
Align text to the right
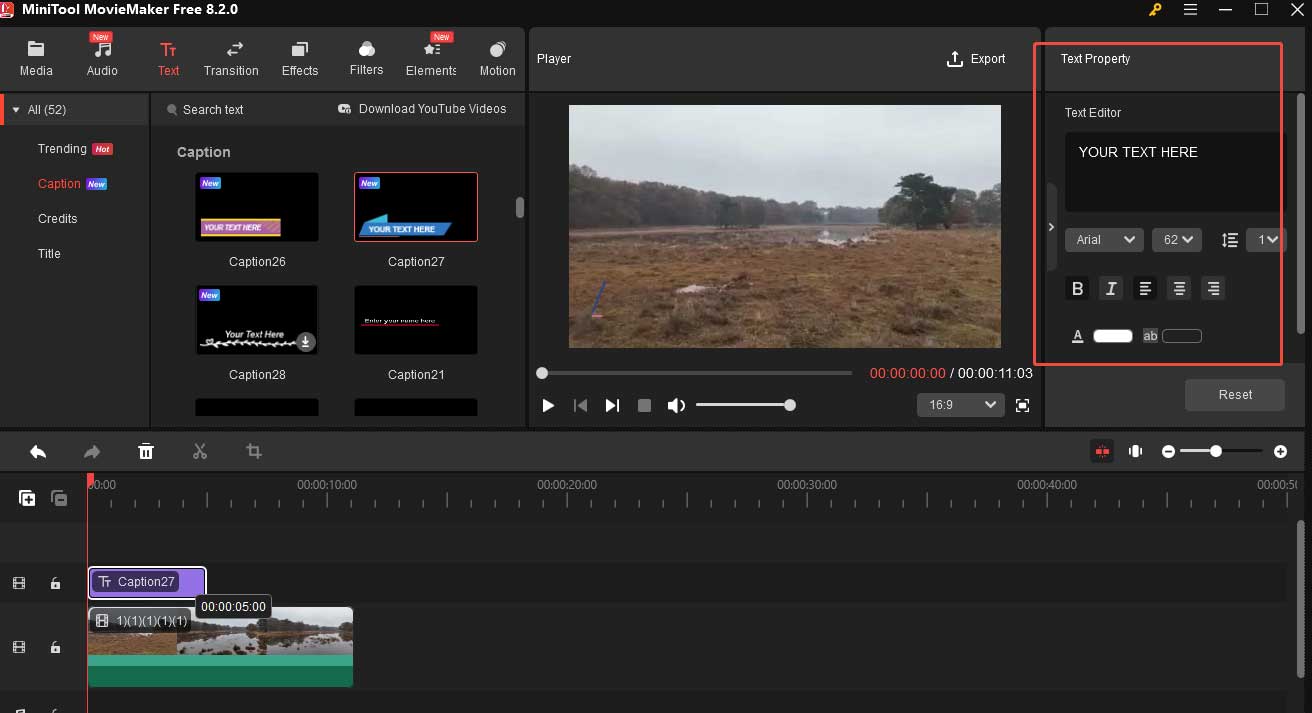[x=1214, y=289]
